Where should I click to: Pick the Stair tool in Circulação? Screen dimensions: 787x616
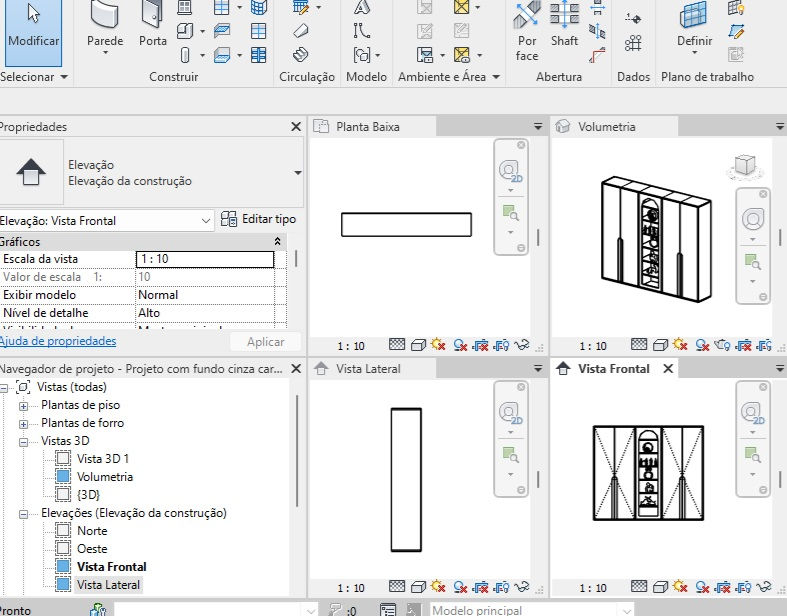pos(301,55)
